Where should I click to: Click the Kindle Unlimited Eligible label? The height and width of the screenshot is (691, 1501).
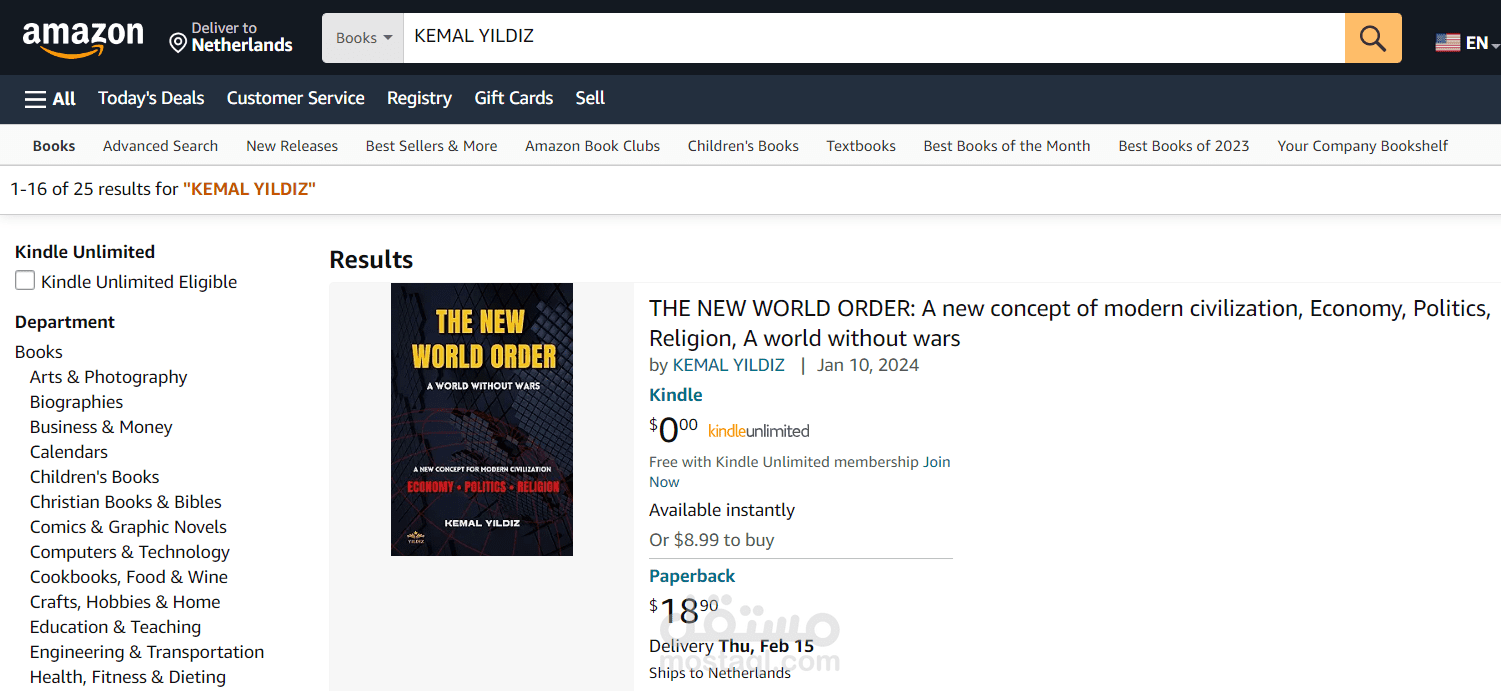[x=139, y=282]
